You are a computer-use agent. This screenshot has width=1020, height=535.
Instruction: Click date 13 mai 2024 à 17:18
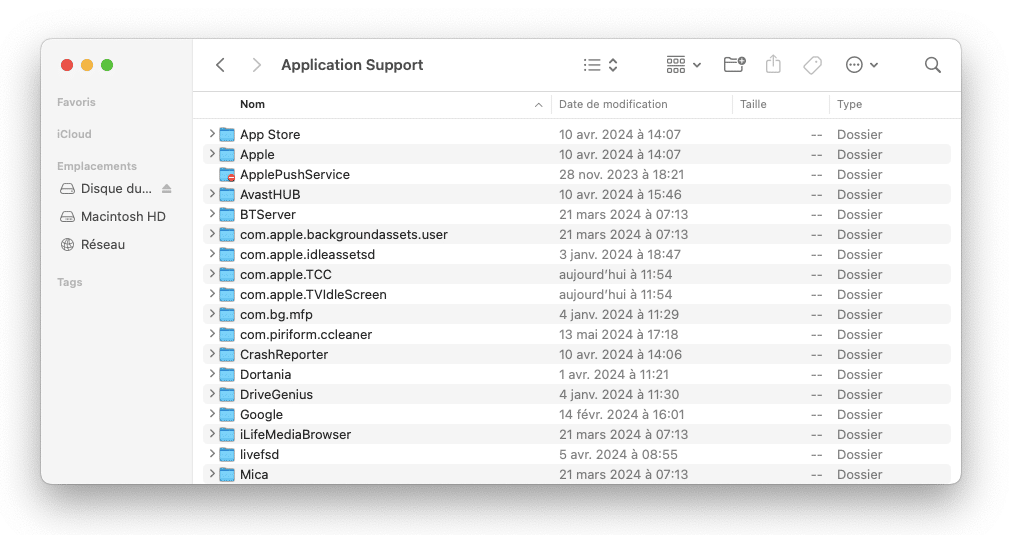tap(618, 335)
